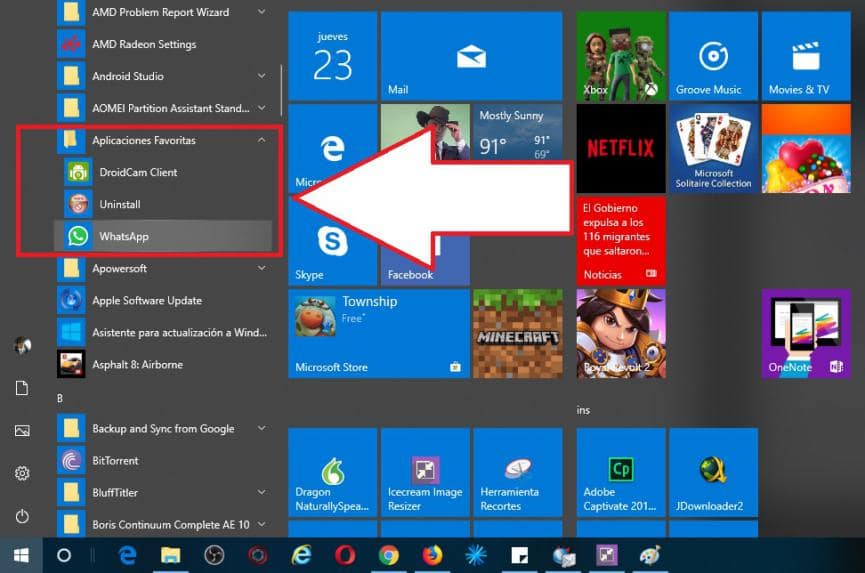
Task: Open Apple Software Update
Action: [163, 301]
